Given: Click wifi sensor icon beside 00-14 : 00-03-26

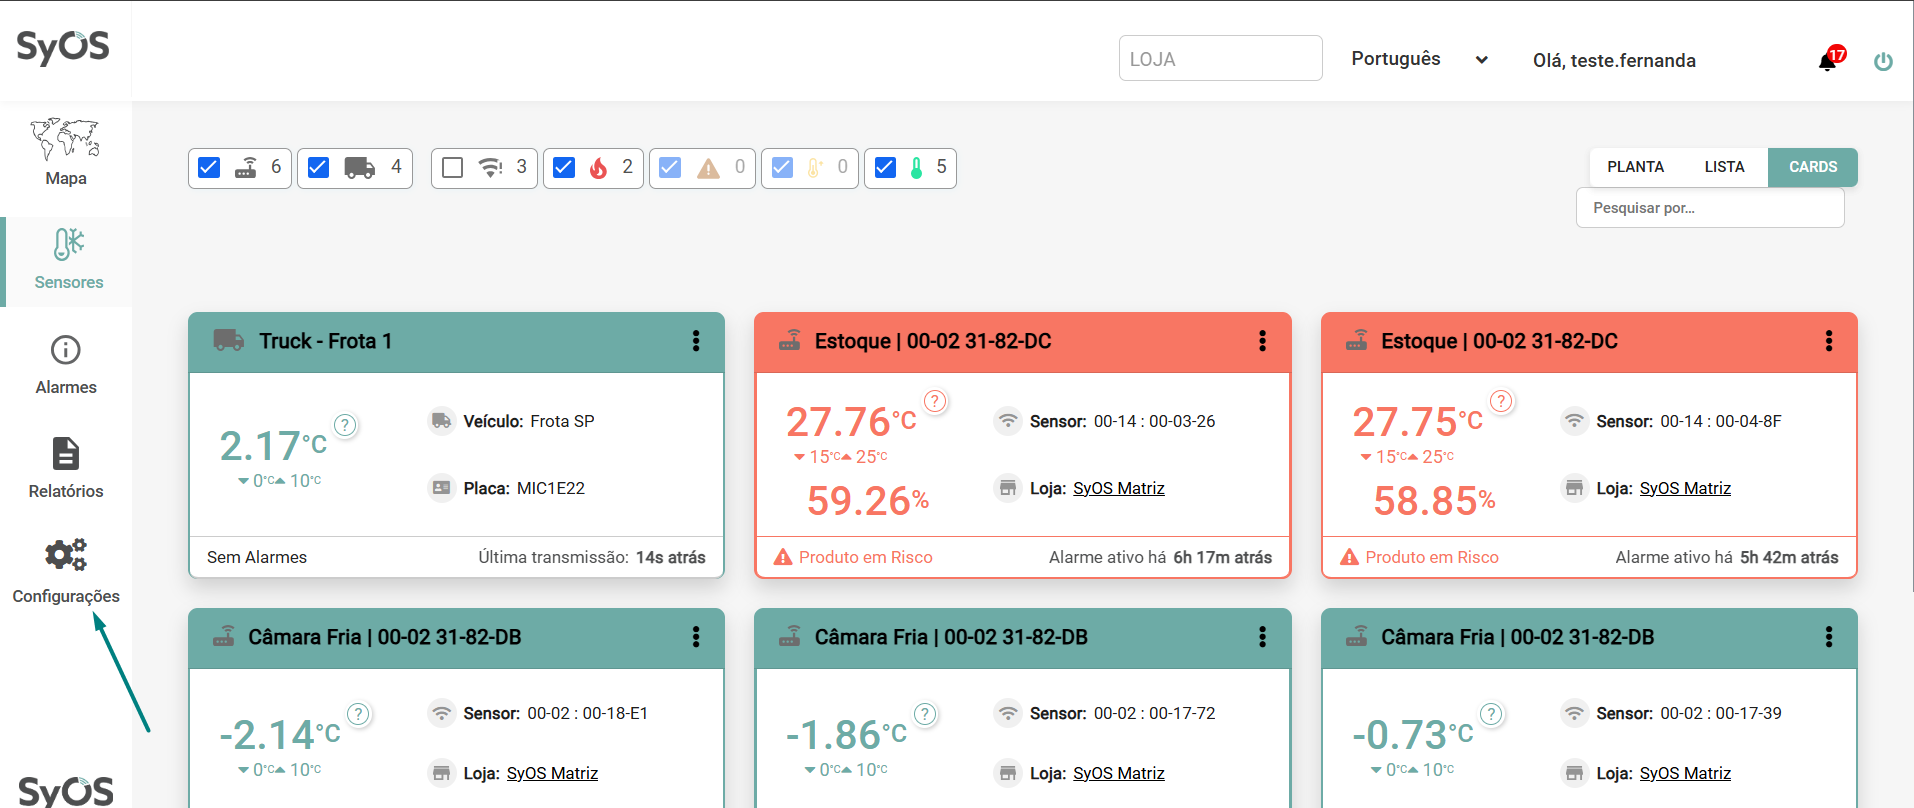Looking at the screenshot, I should pyautogui.click(x=1008, y=421).
